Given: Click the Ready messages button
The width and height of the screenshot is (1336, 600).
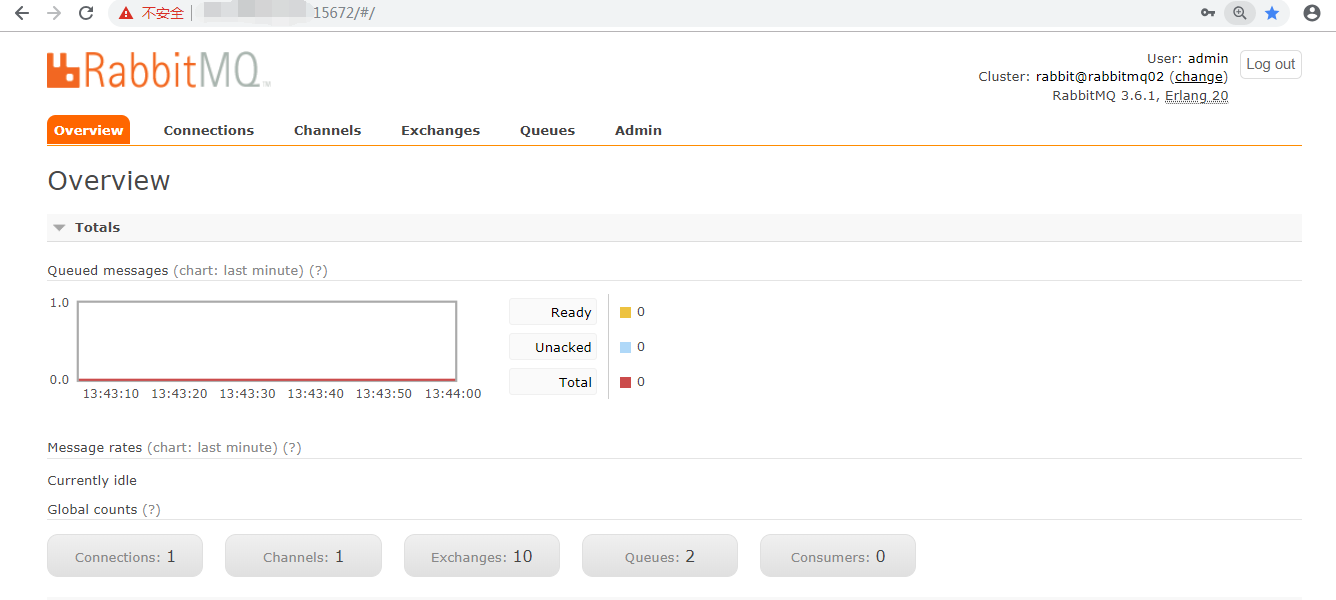Looking at the screenshot, I should [552, 311].
